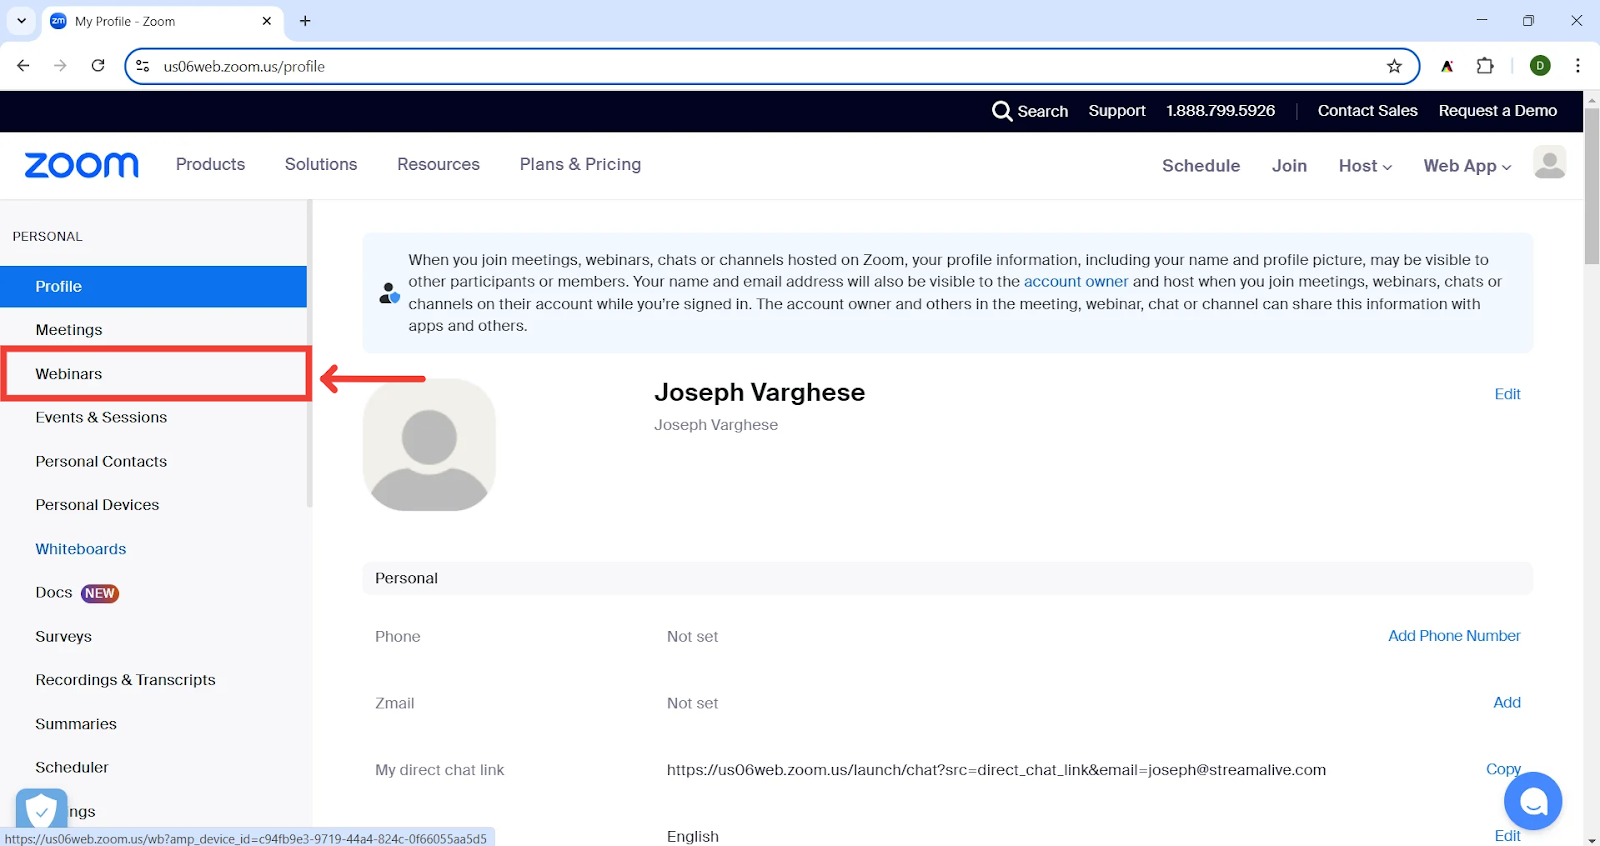
Task: Click Join in the header
Action: click(1289, 166)
